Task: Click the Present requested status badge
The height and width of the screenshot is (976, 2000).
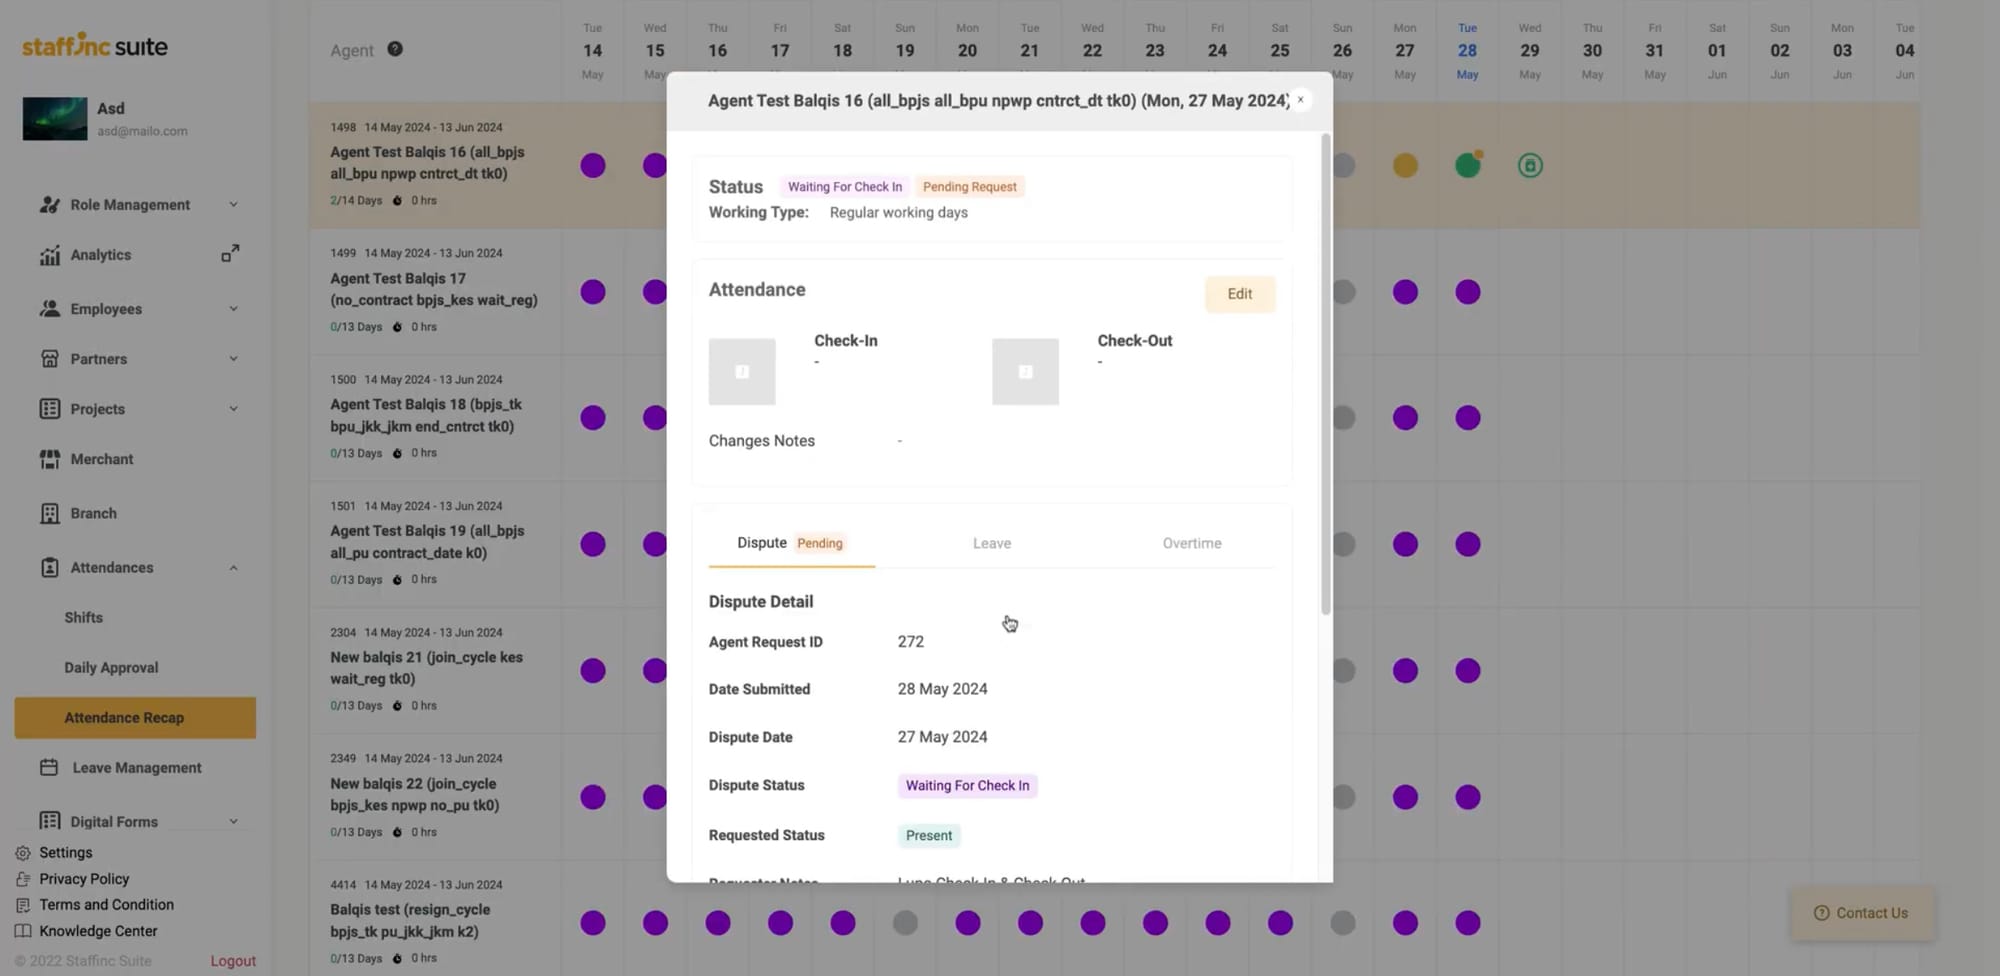Action: pyautogui.click(x=929, y=835)
